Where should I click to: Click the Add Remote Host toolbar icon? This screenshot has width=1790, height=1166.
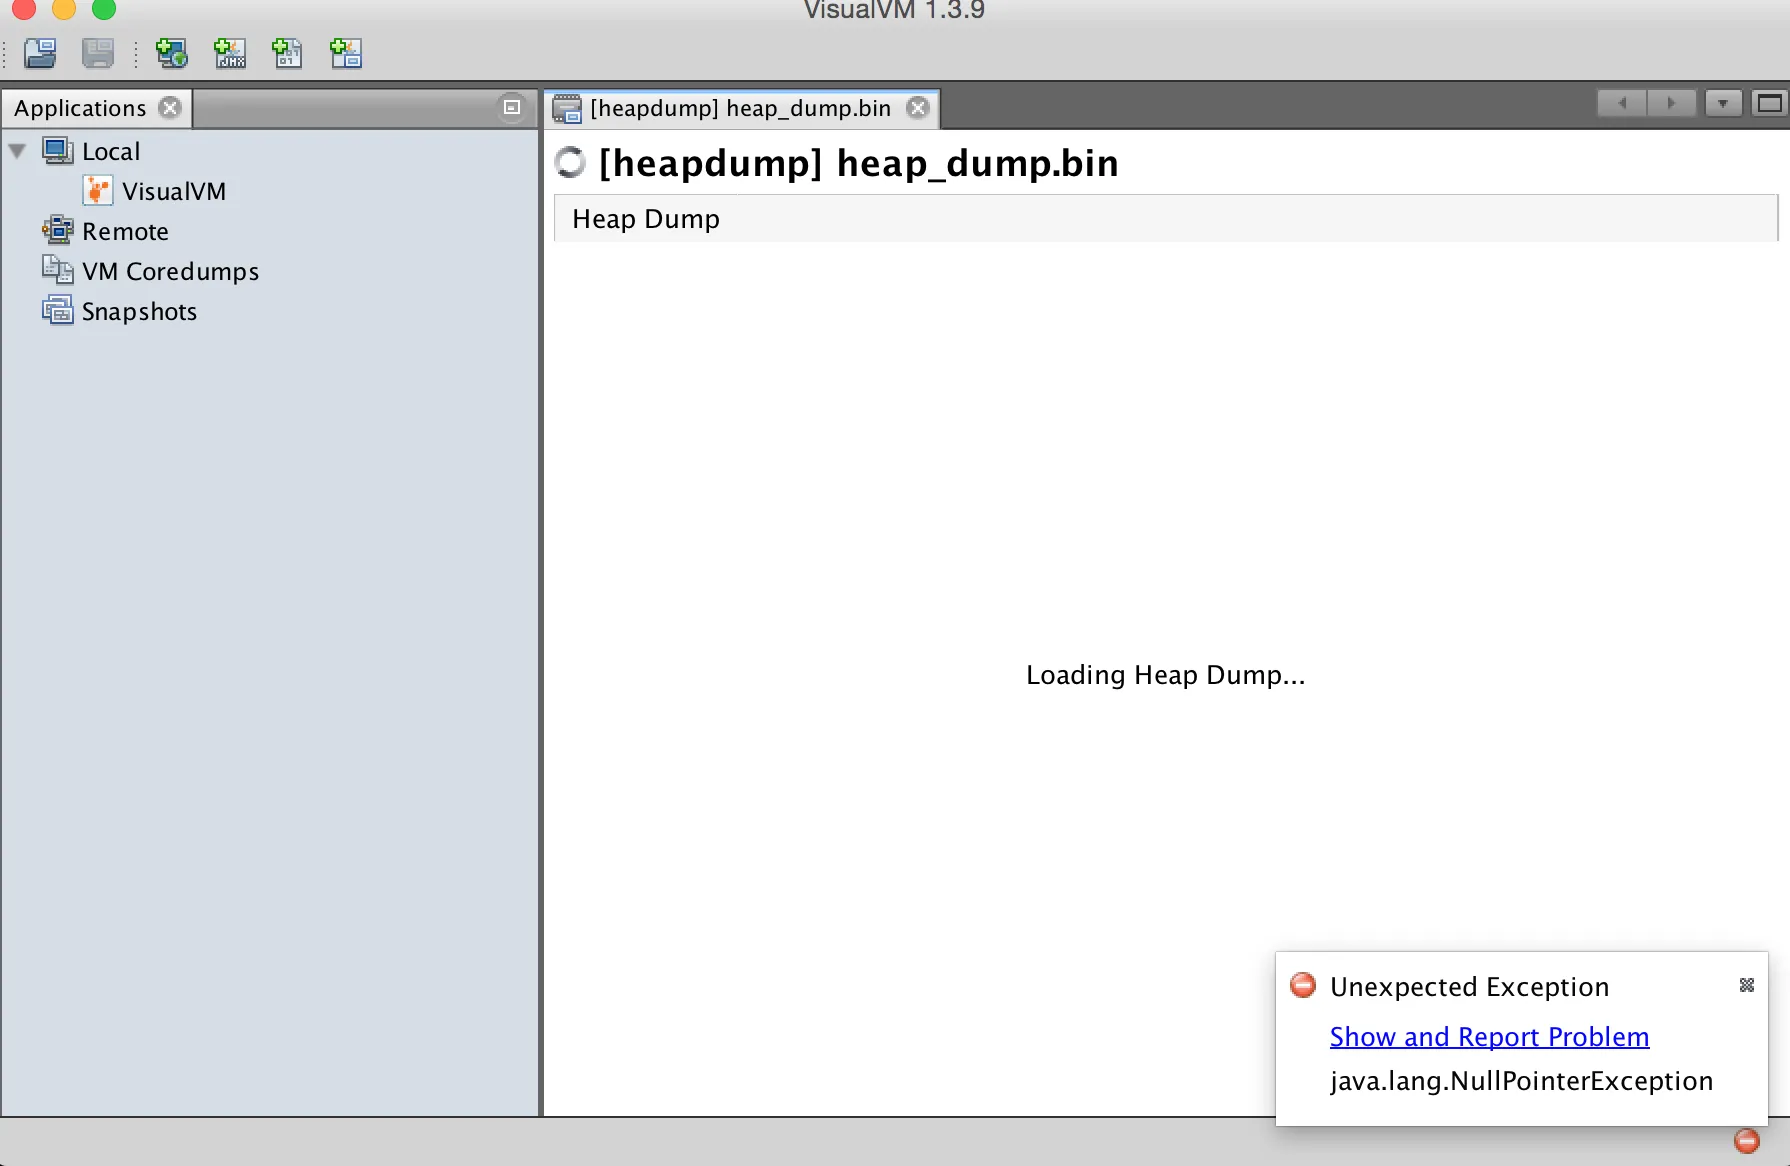coord(172,53)
